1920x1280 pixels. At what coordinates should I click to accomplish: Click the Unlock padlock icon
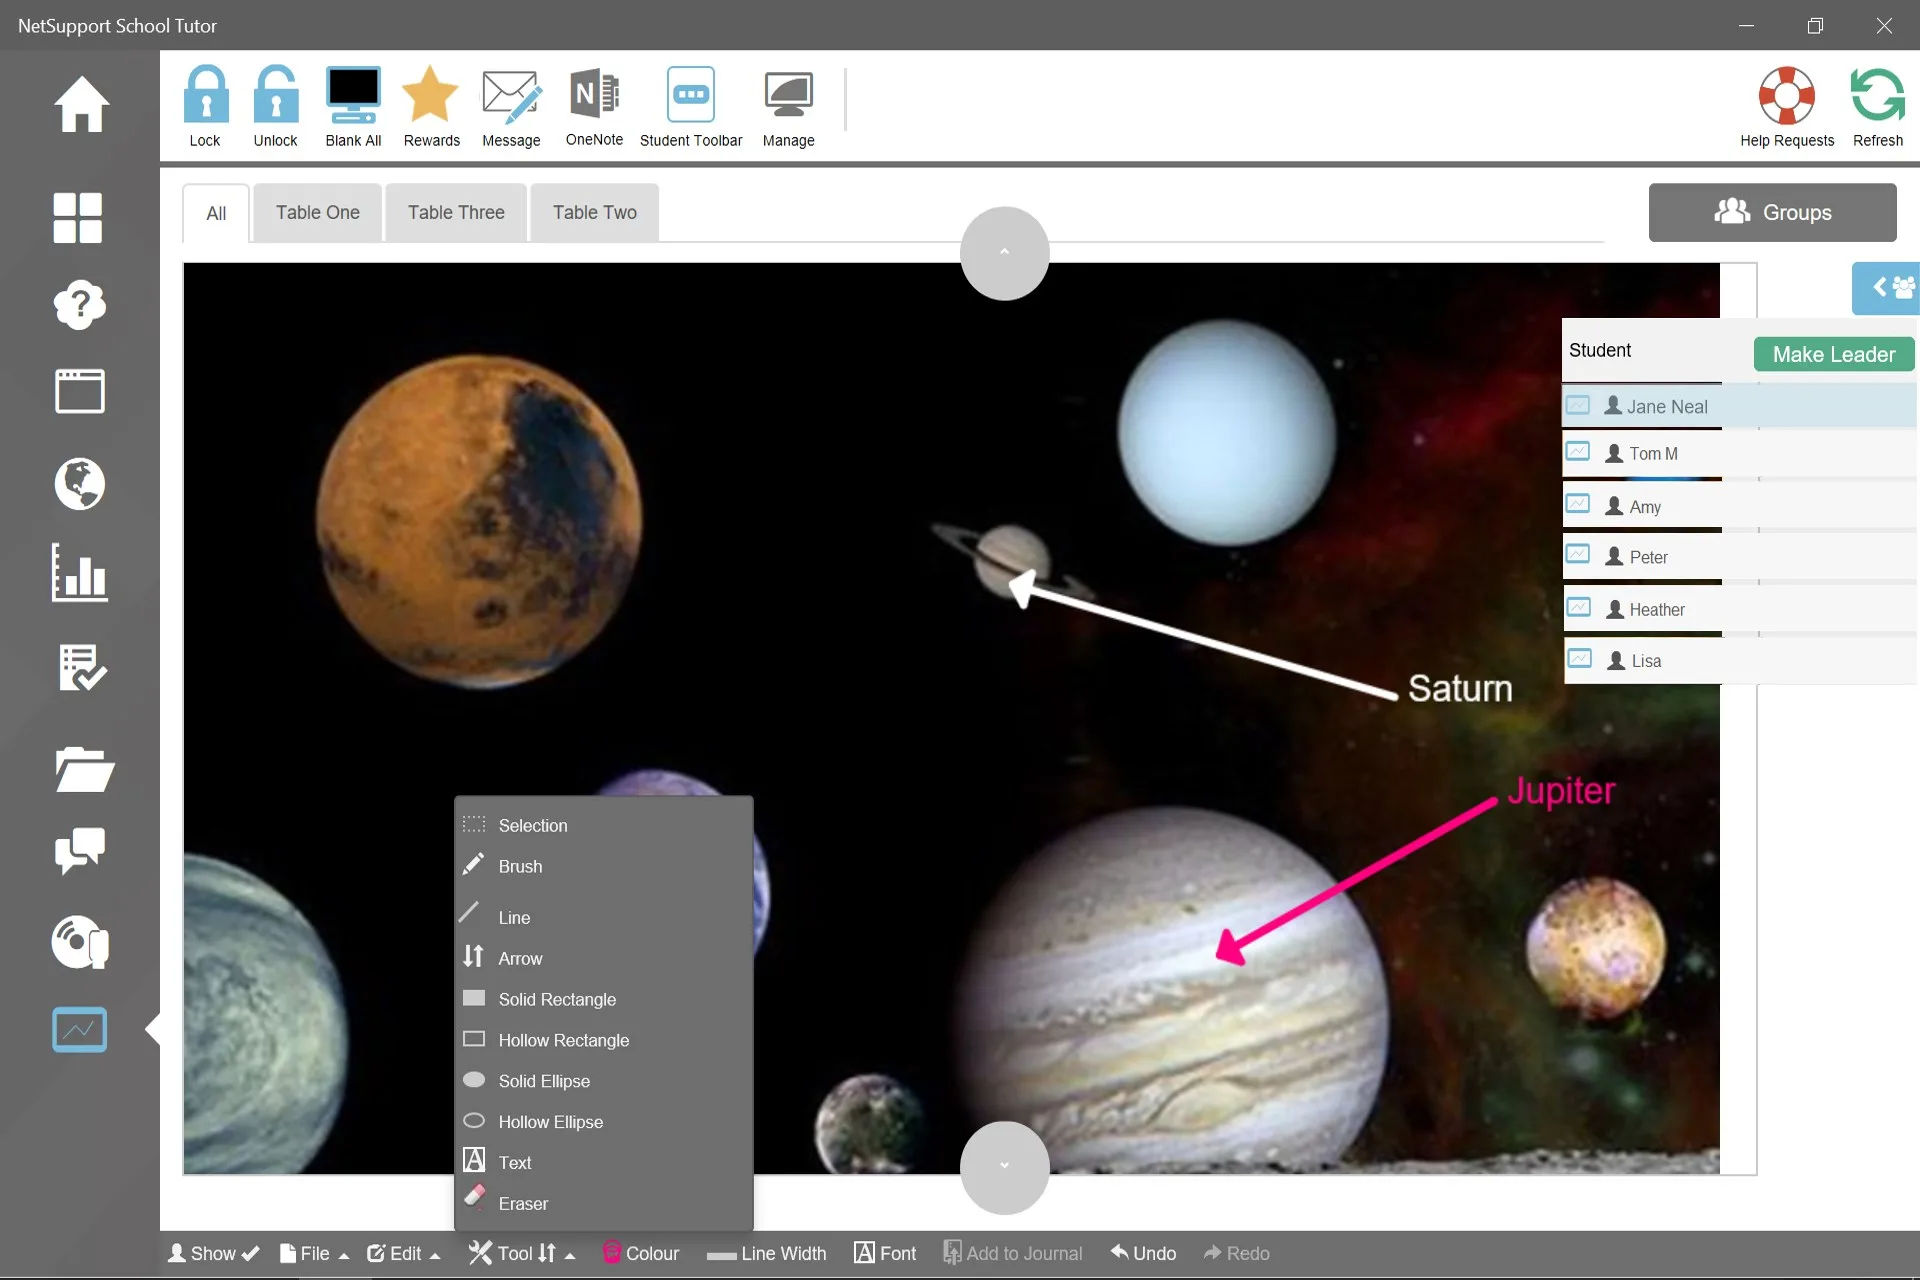(x=276, y=95)
